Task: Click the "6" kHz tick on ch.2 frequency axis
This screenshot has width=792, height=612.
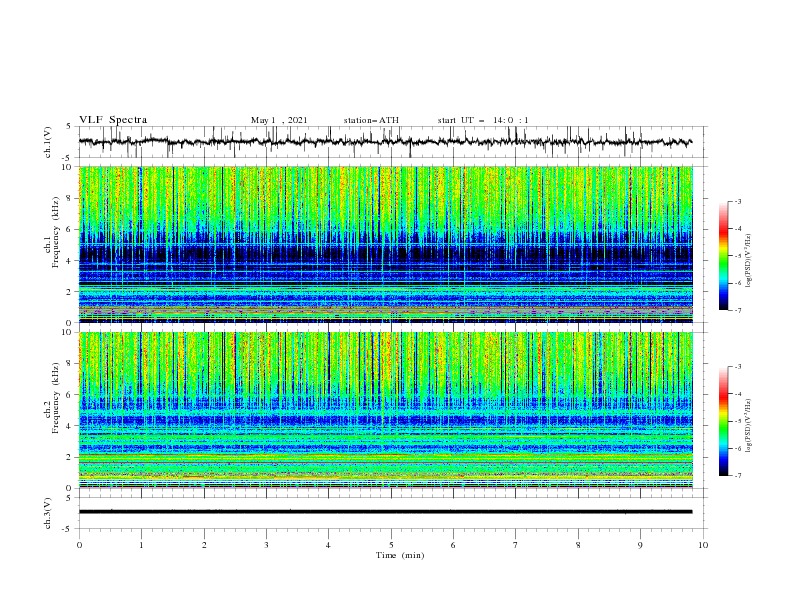Action: 71,395
